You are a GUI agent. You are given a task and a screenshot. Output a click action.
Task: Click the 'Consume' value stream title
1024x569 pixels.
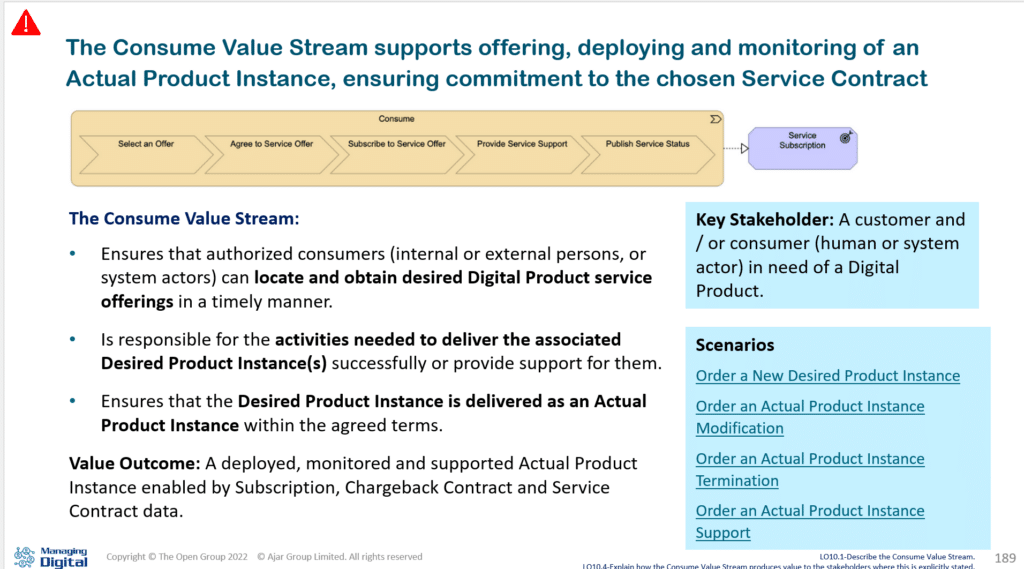396,119
